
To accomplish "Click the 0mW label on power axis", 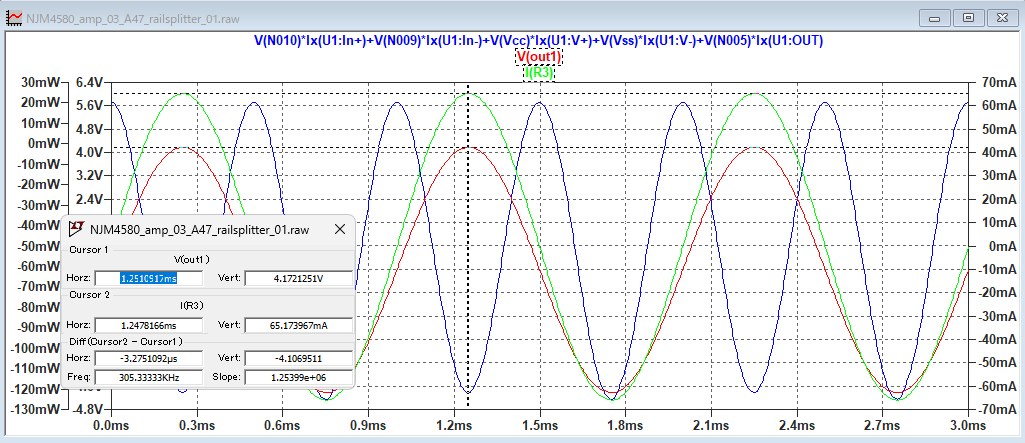I will click(x=42, y=143).
